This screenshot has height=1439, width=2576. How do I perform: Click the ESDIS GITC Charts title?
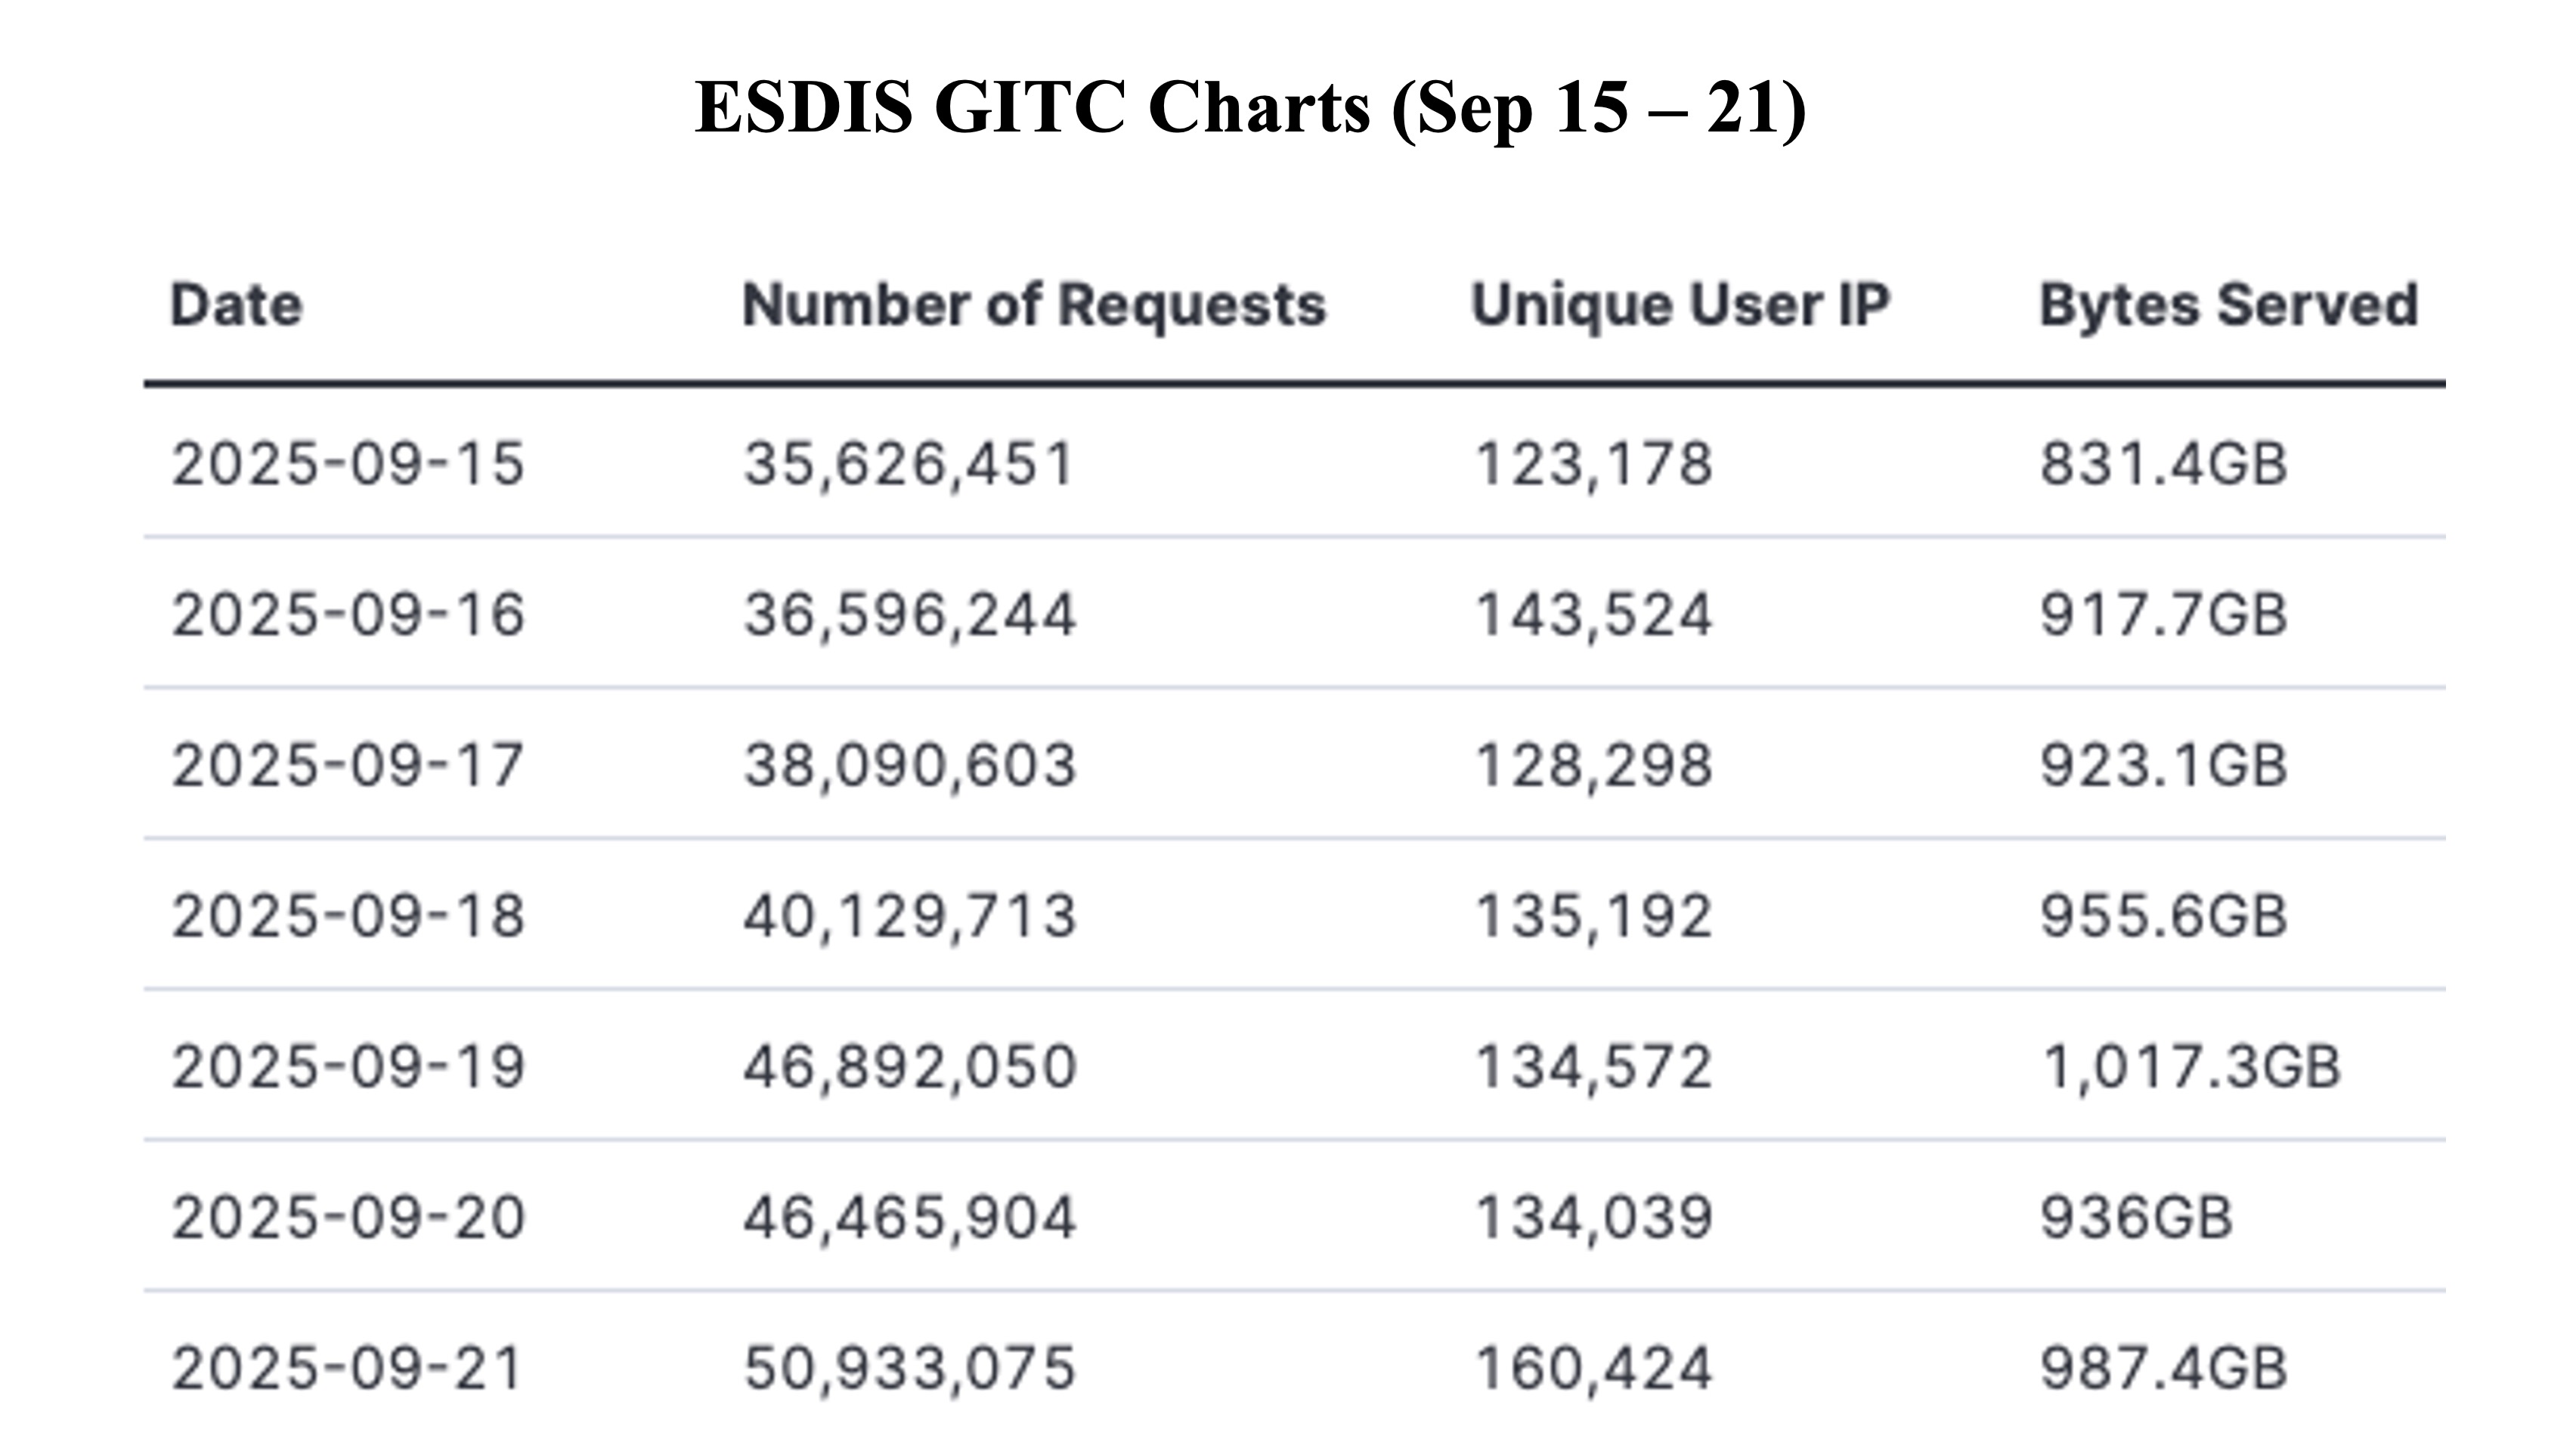tap(1250, 107)
